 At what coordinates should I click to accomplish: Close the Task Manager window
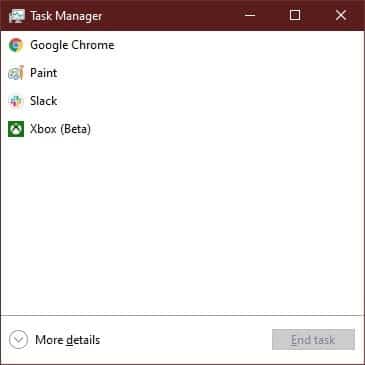click(341, 15)
